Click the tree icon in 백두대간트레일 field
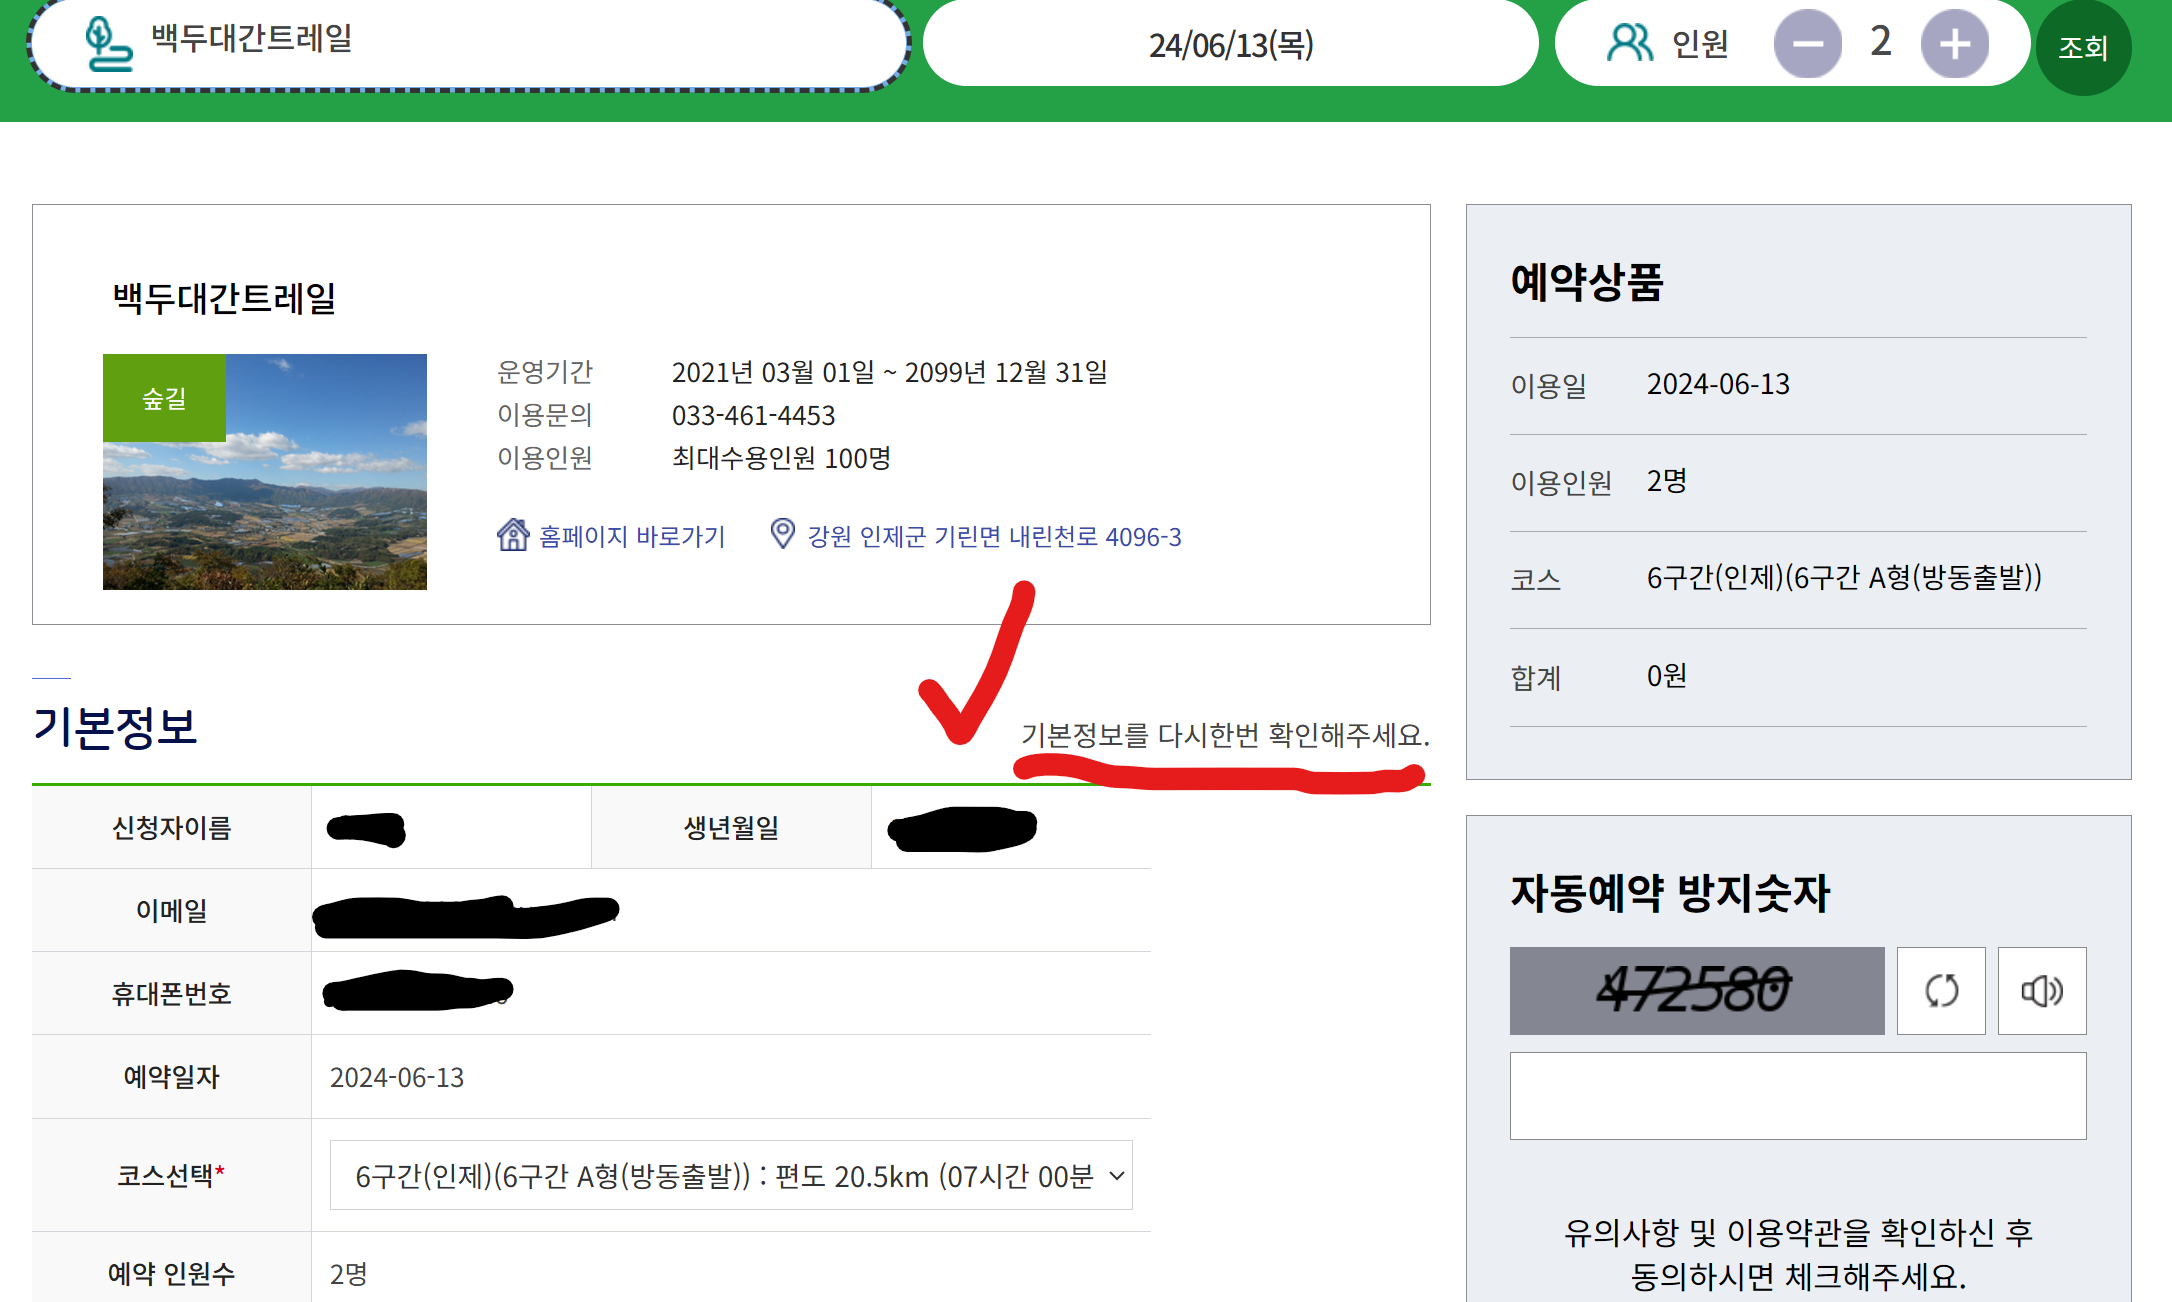The width and height of the screenshot is (2172, 1302). point(108,44)
